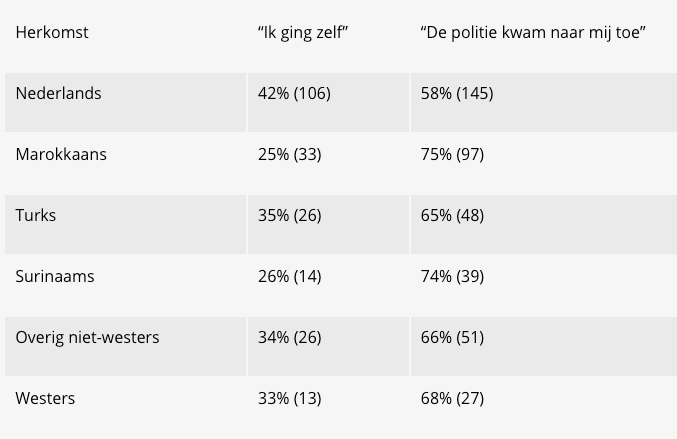Select the Surinaams row label

tap(55, 276)
